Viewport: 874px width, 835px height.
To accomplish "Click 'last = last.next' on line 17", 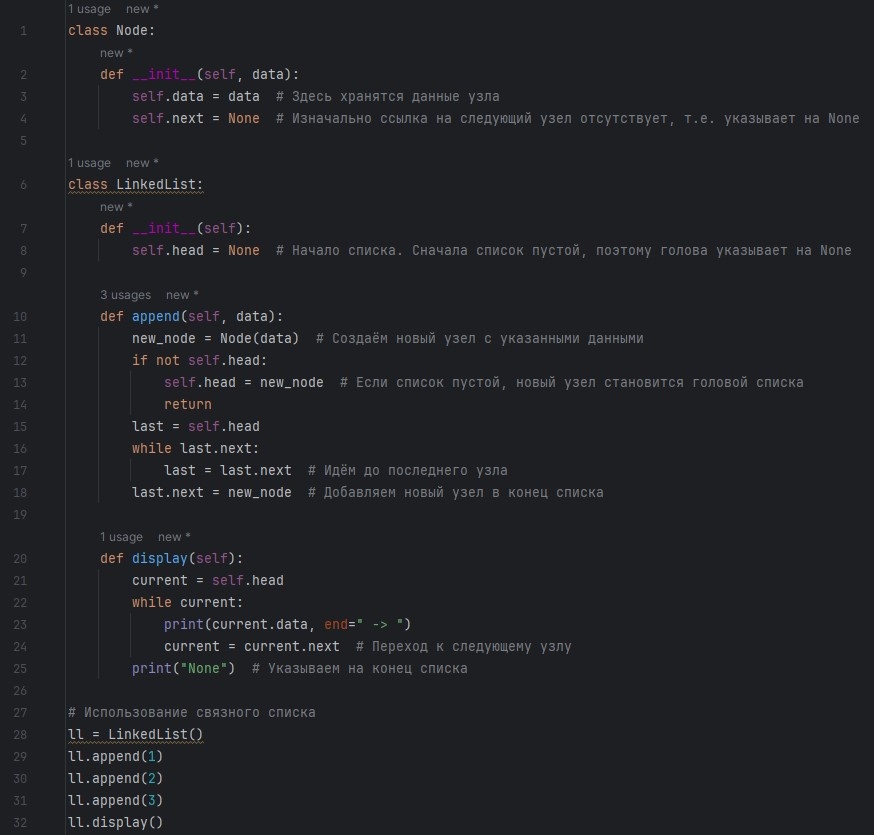I will tap(227, 471).
